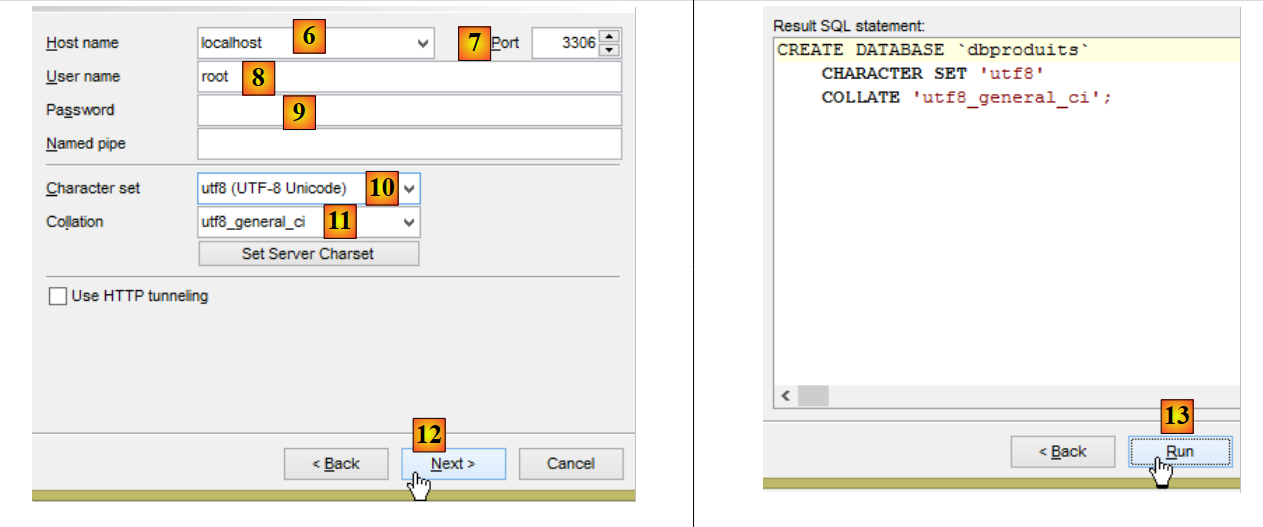
Task: Click the horizontal scrollbar thumb under SQL
Action: pos(813,396)
